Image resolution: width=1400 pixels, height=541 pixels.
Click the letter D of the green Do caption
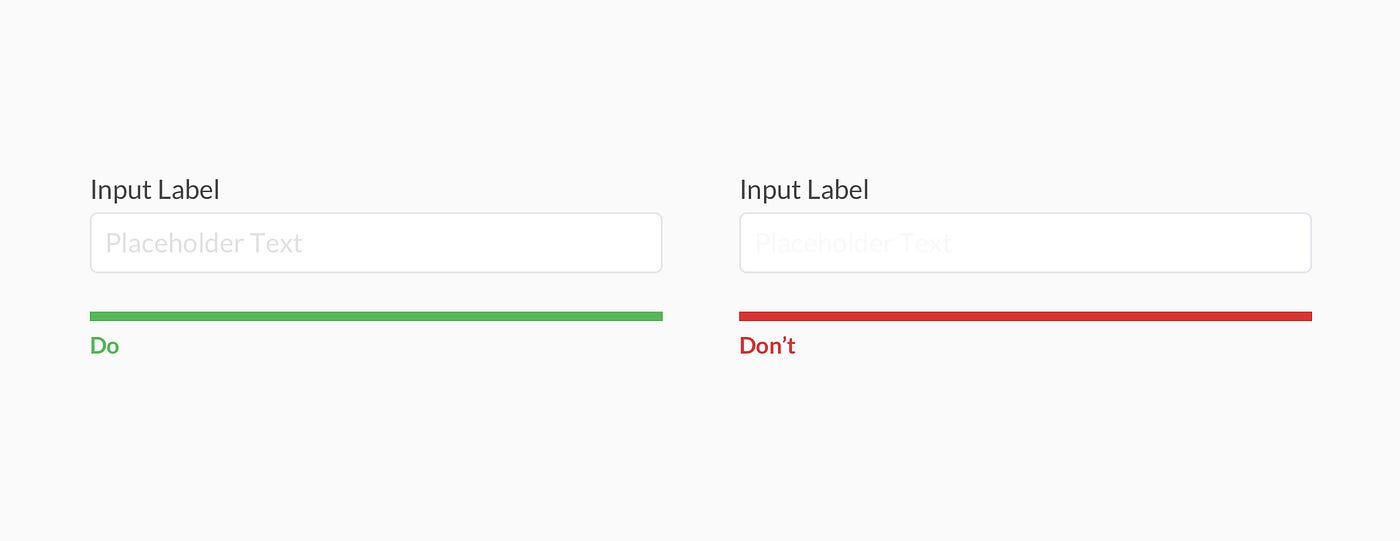pyautogui.click(x=98, y=346)
